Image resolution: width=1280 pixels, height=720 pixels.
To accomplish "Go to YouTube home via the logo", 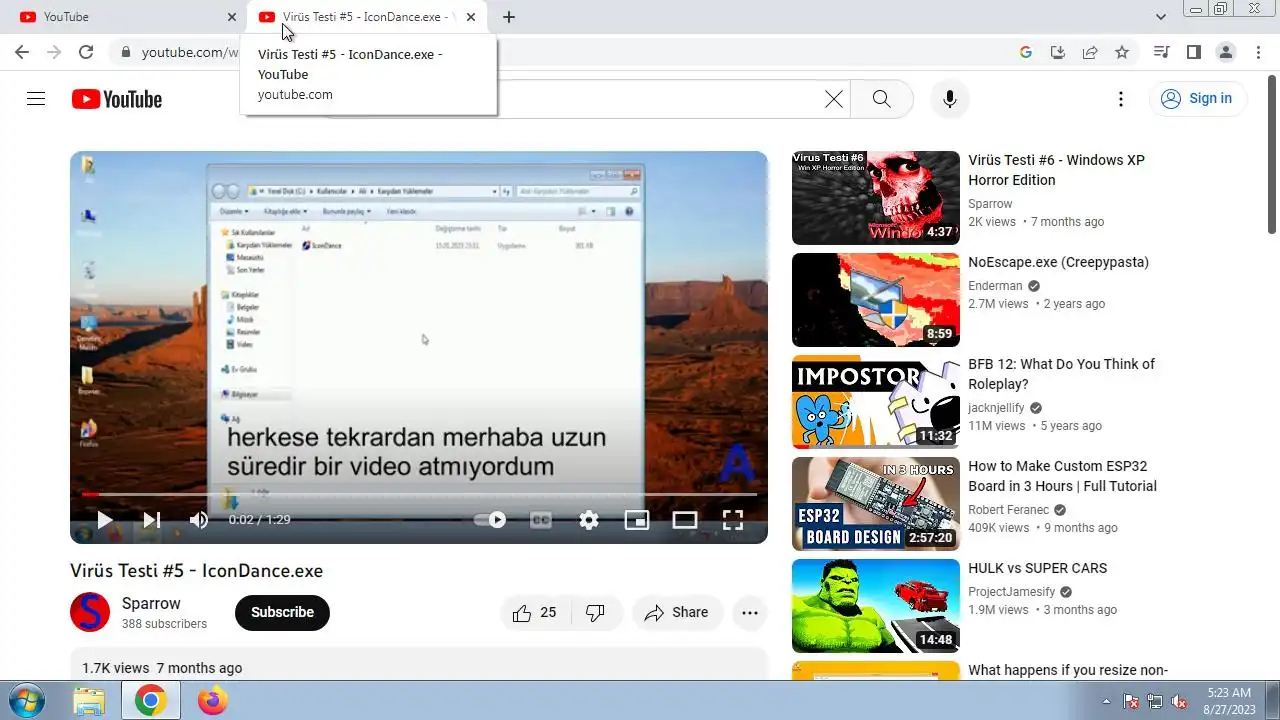I will point(117,99).
